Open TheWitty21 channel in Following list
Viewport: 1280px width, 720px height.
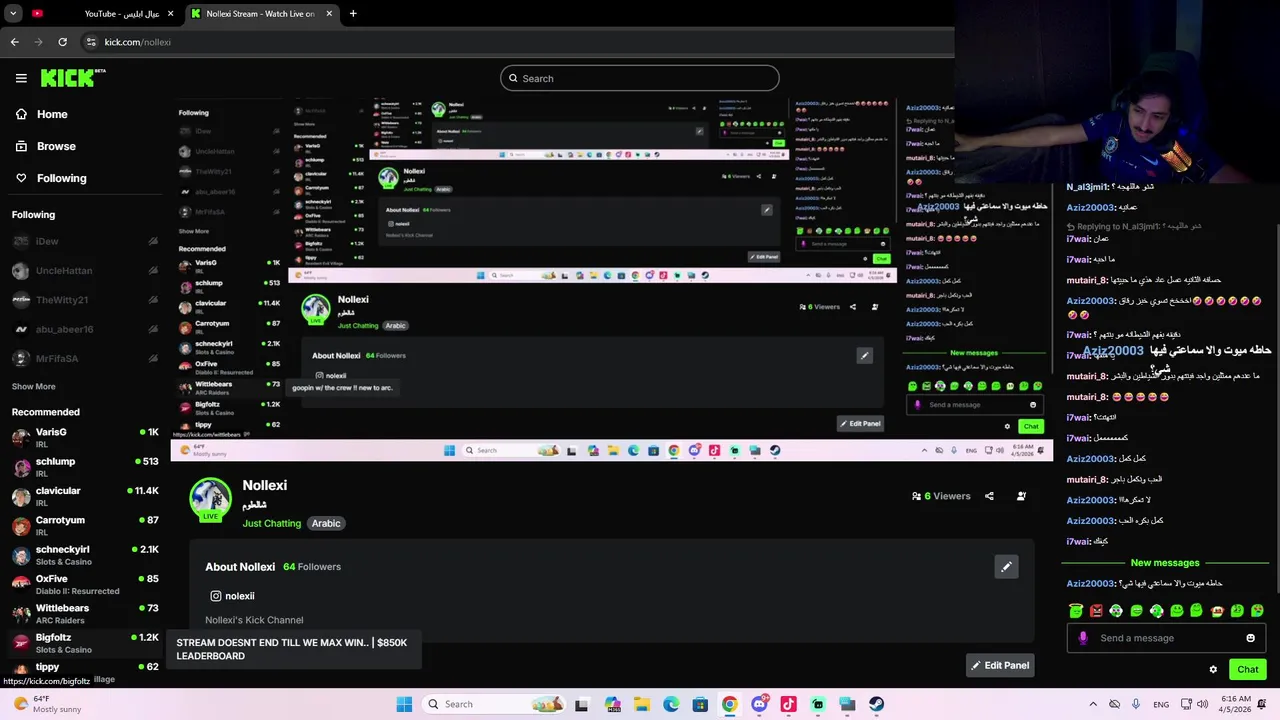pos(84,299)
